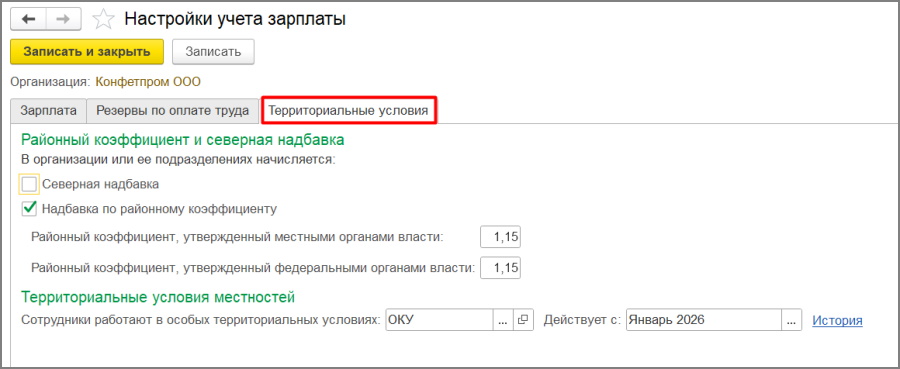Click В организации или ее подразделениях начисляется text
The image size is (900, 369).
click(x=178, y=160)
